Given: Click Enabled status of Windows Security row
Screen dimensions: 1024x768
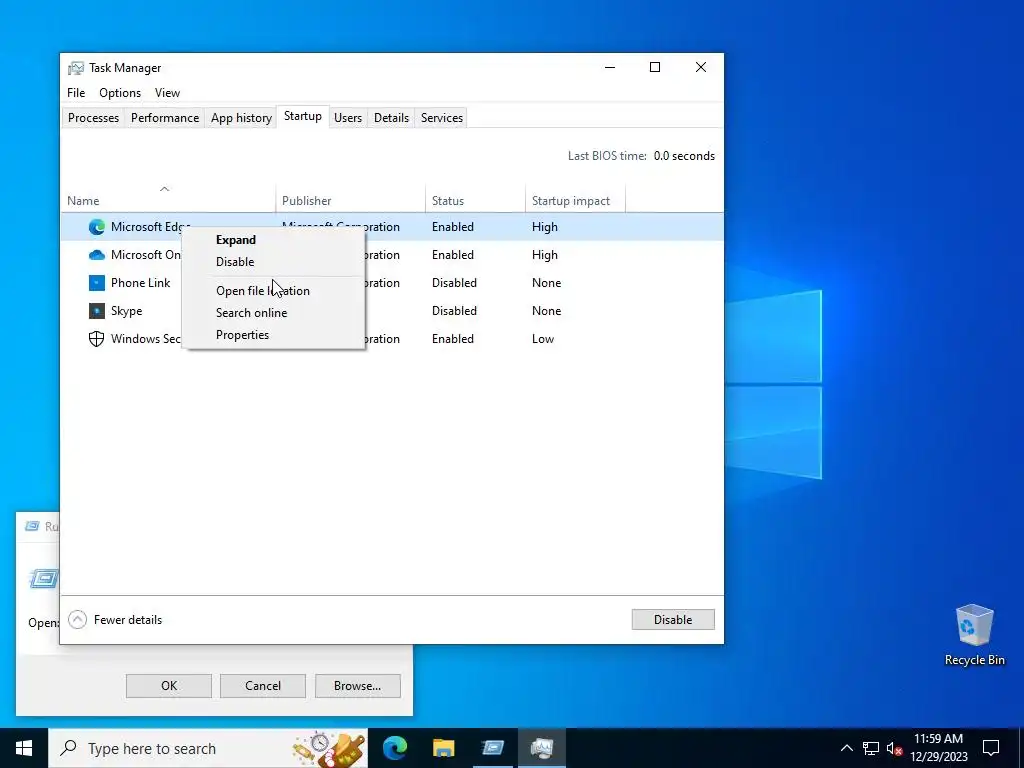Looking at the screenshot, I should point(453,339).
